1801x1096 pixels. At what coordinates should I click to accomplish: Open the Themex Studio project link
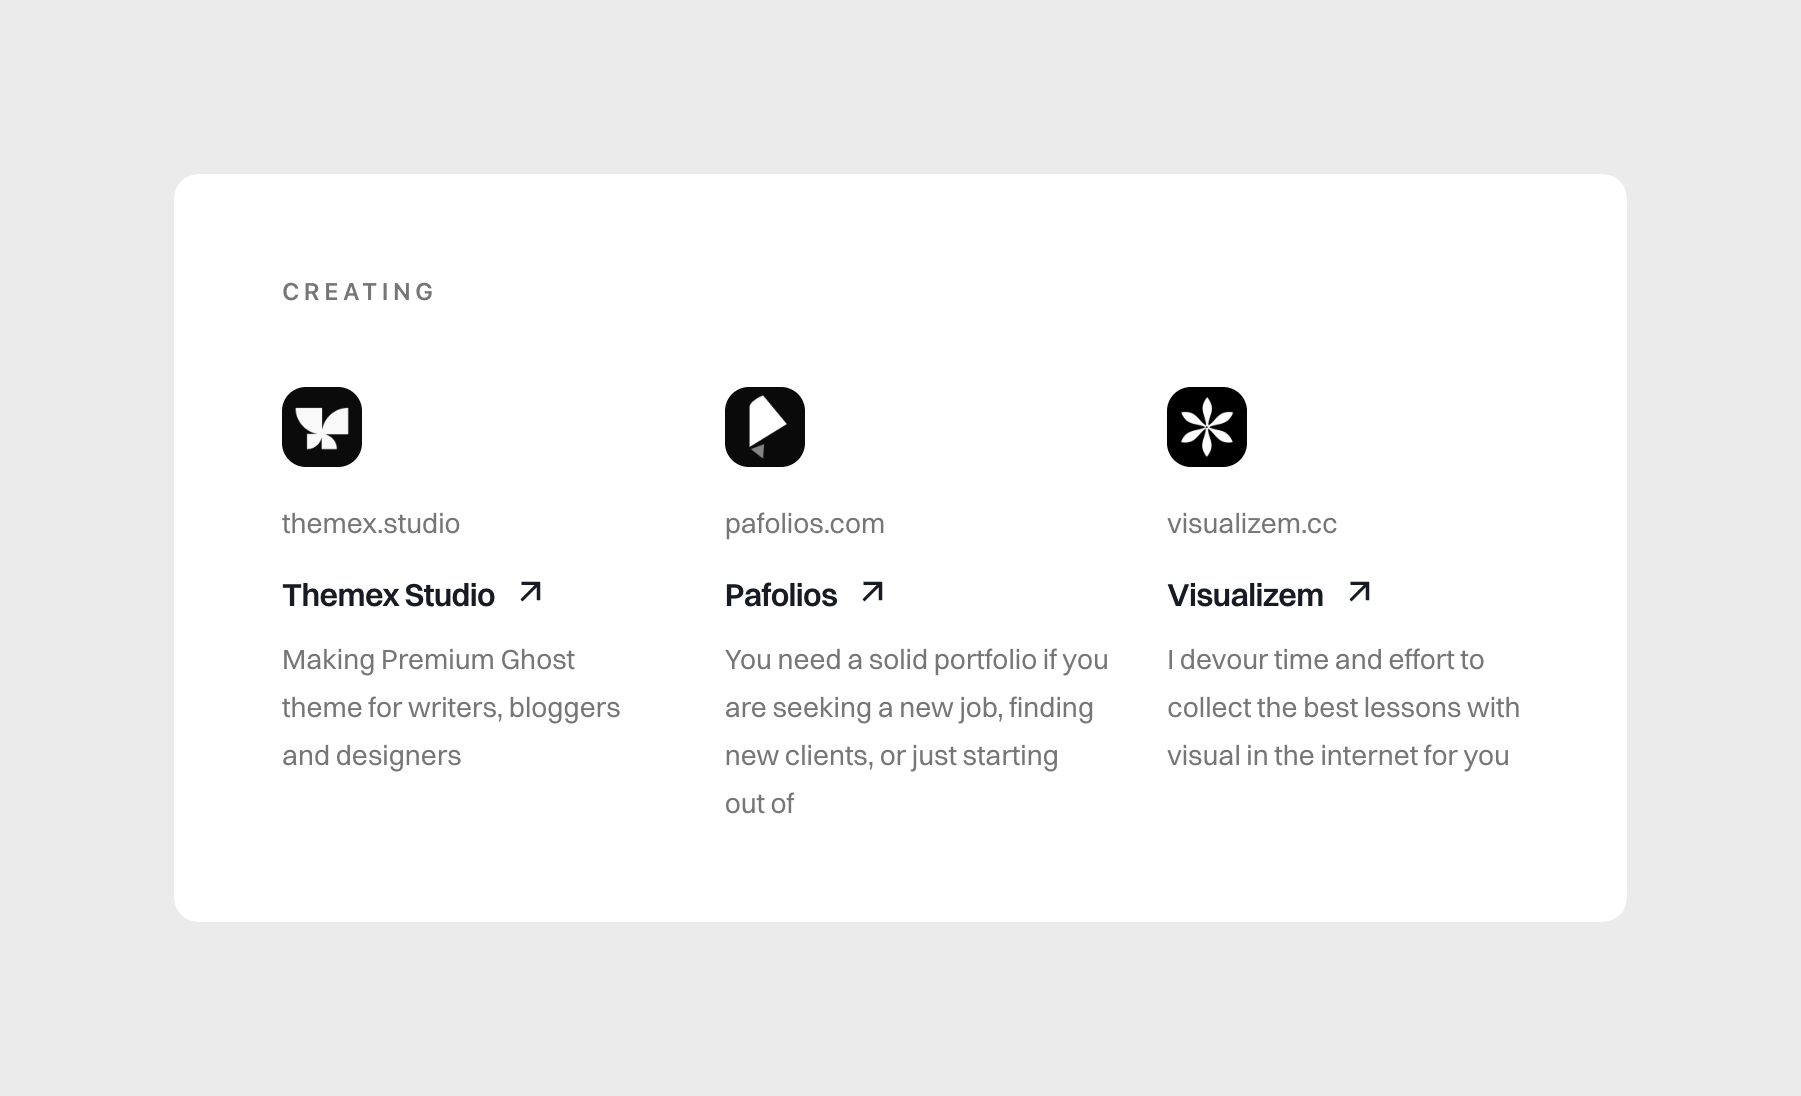tap(388, 595)
